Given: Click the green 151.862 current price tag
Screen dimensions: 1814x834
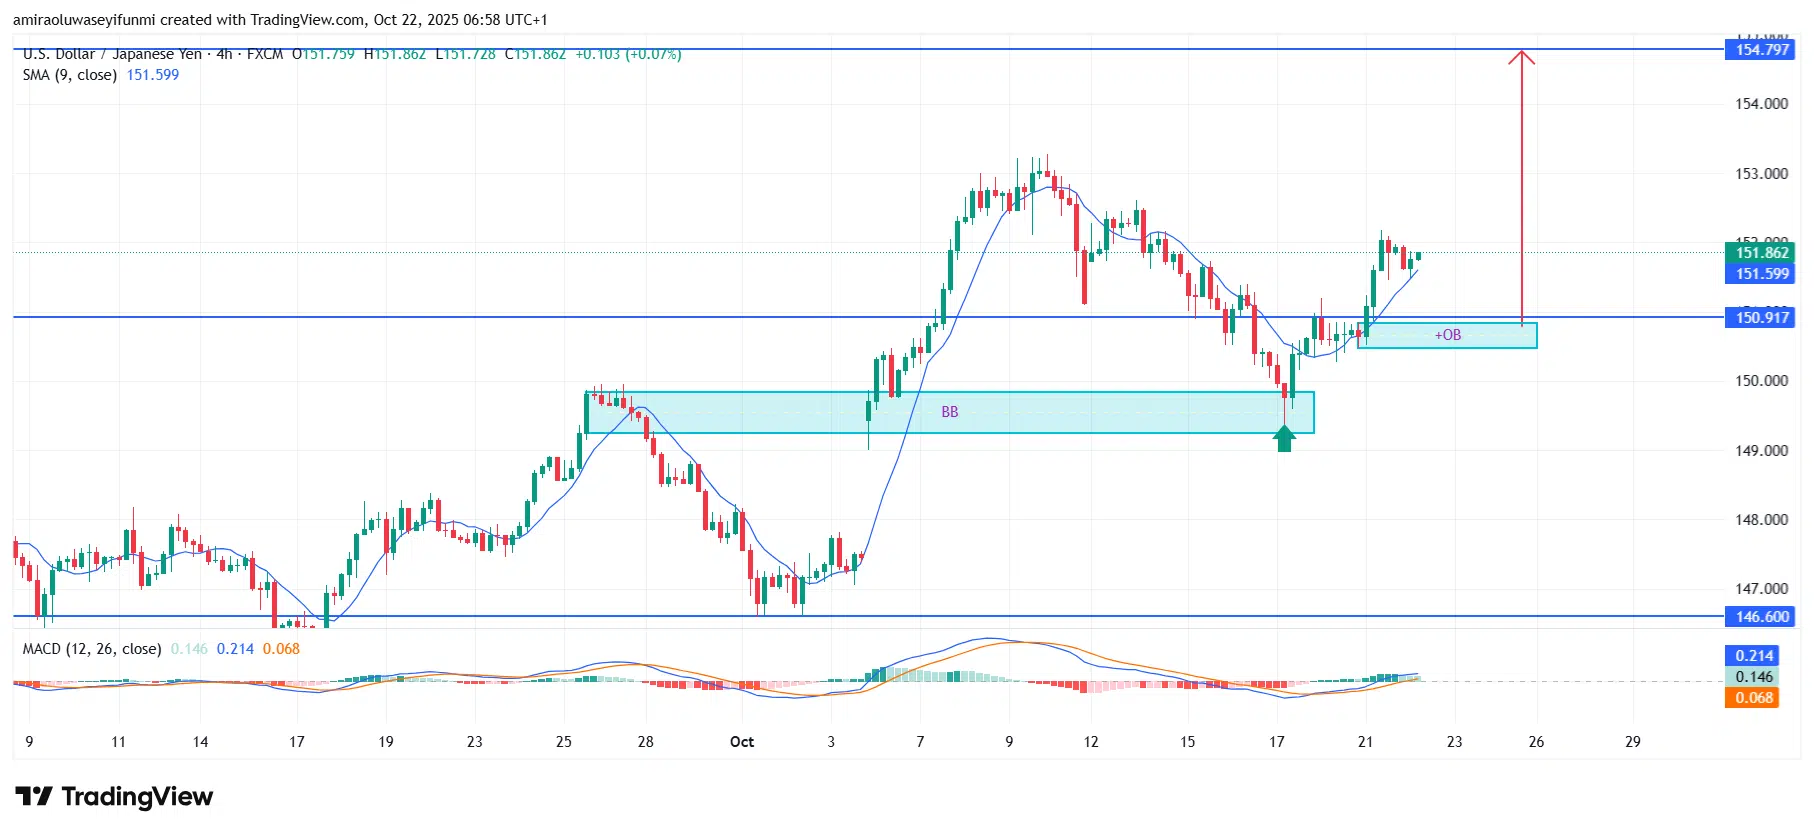Looking at the screenshot, I should coord(1760,253).
